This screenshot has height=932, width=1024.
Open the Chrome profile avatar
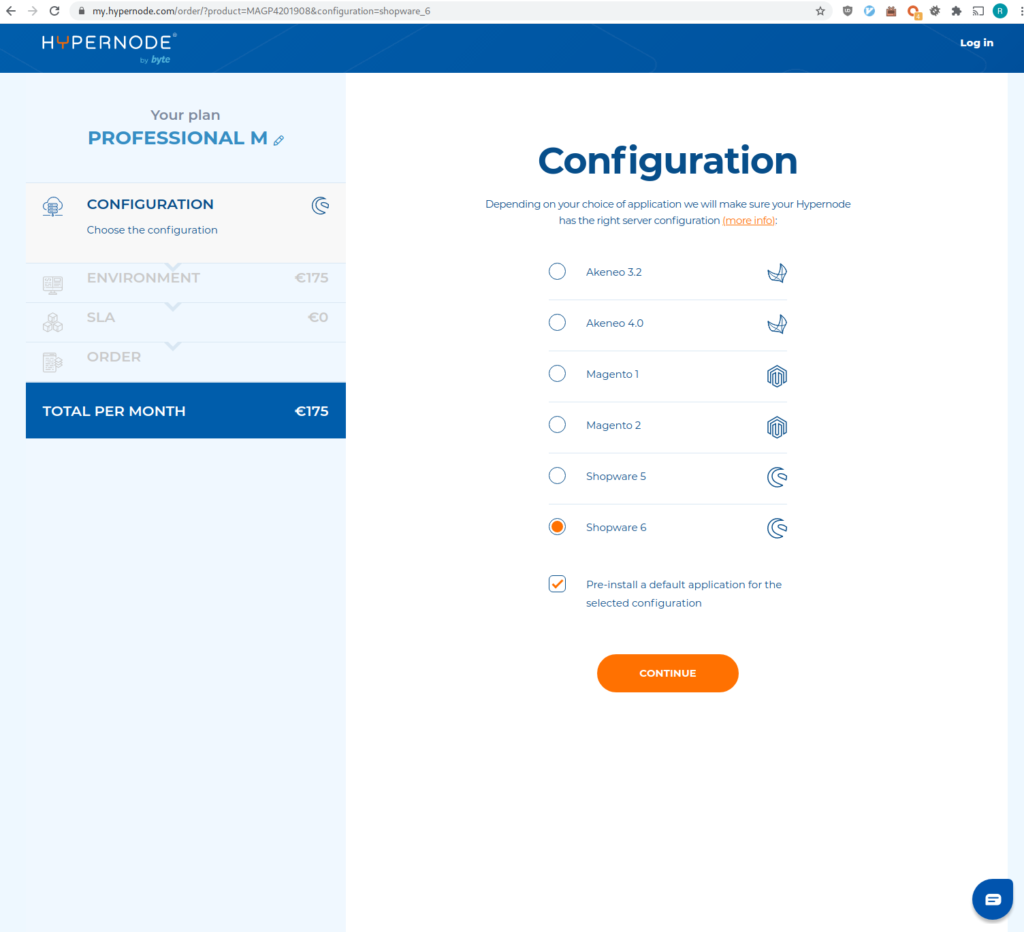pyautogui.click(x=1000, y=11)
